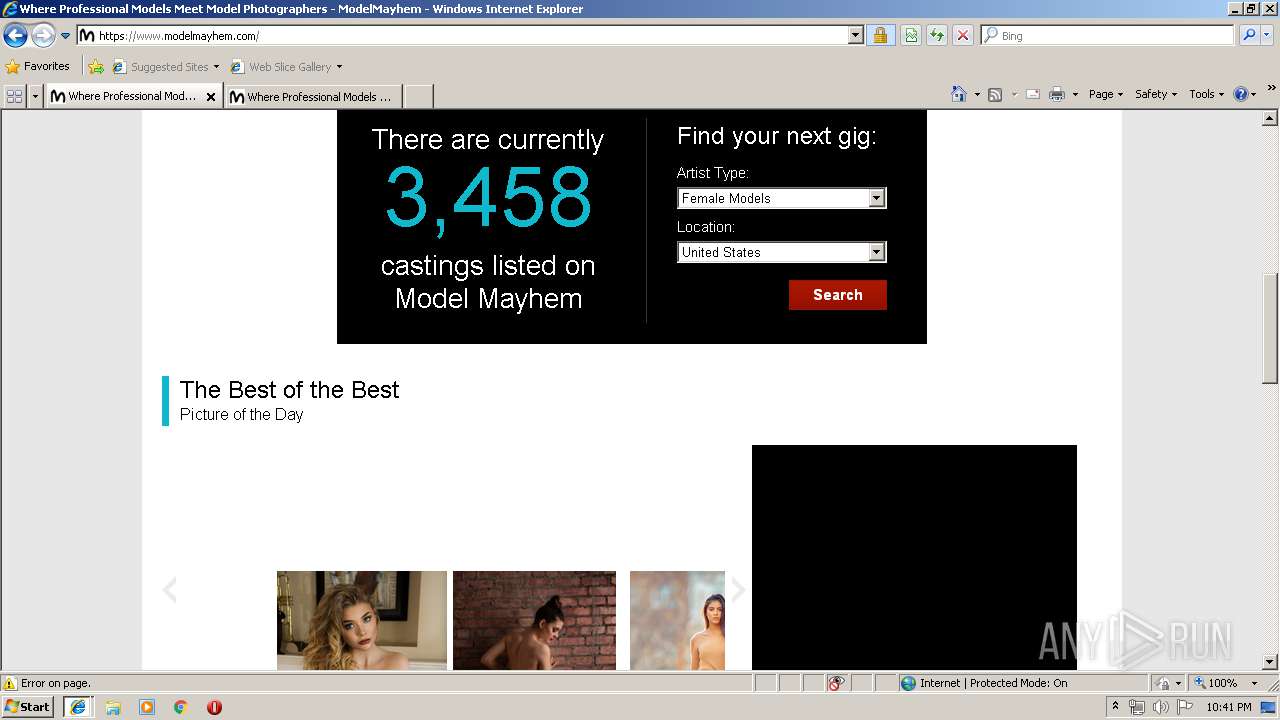Open the Media Player taskbar icon
1280x720 pixels.
[147, 707]
